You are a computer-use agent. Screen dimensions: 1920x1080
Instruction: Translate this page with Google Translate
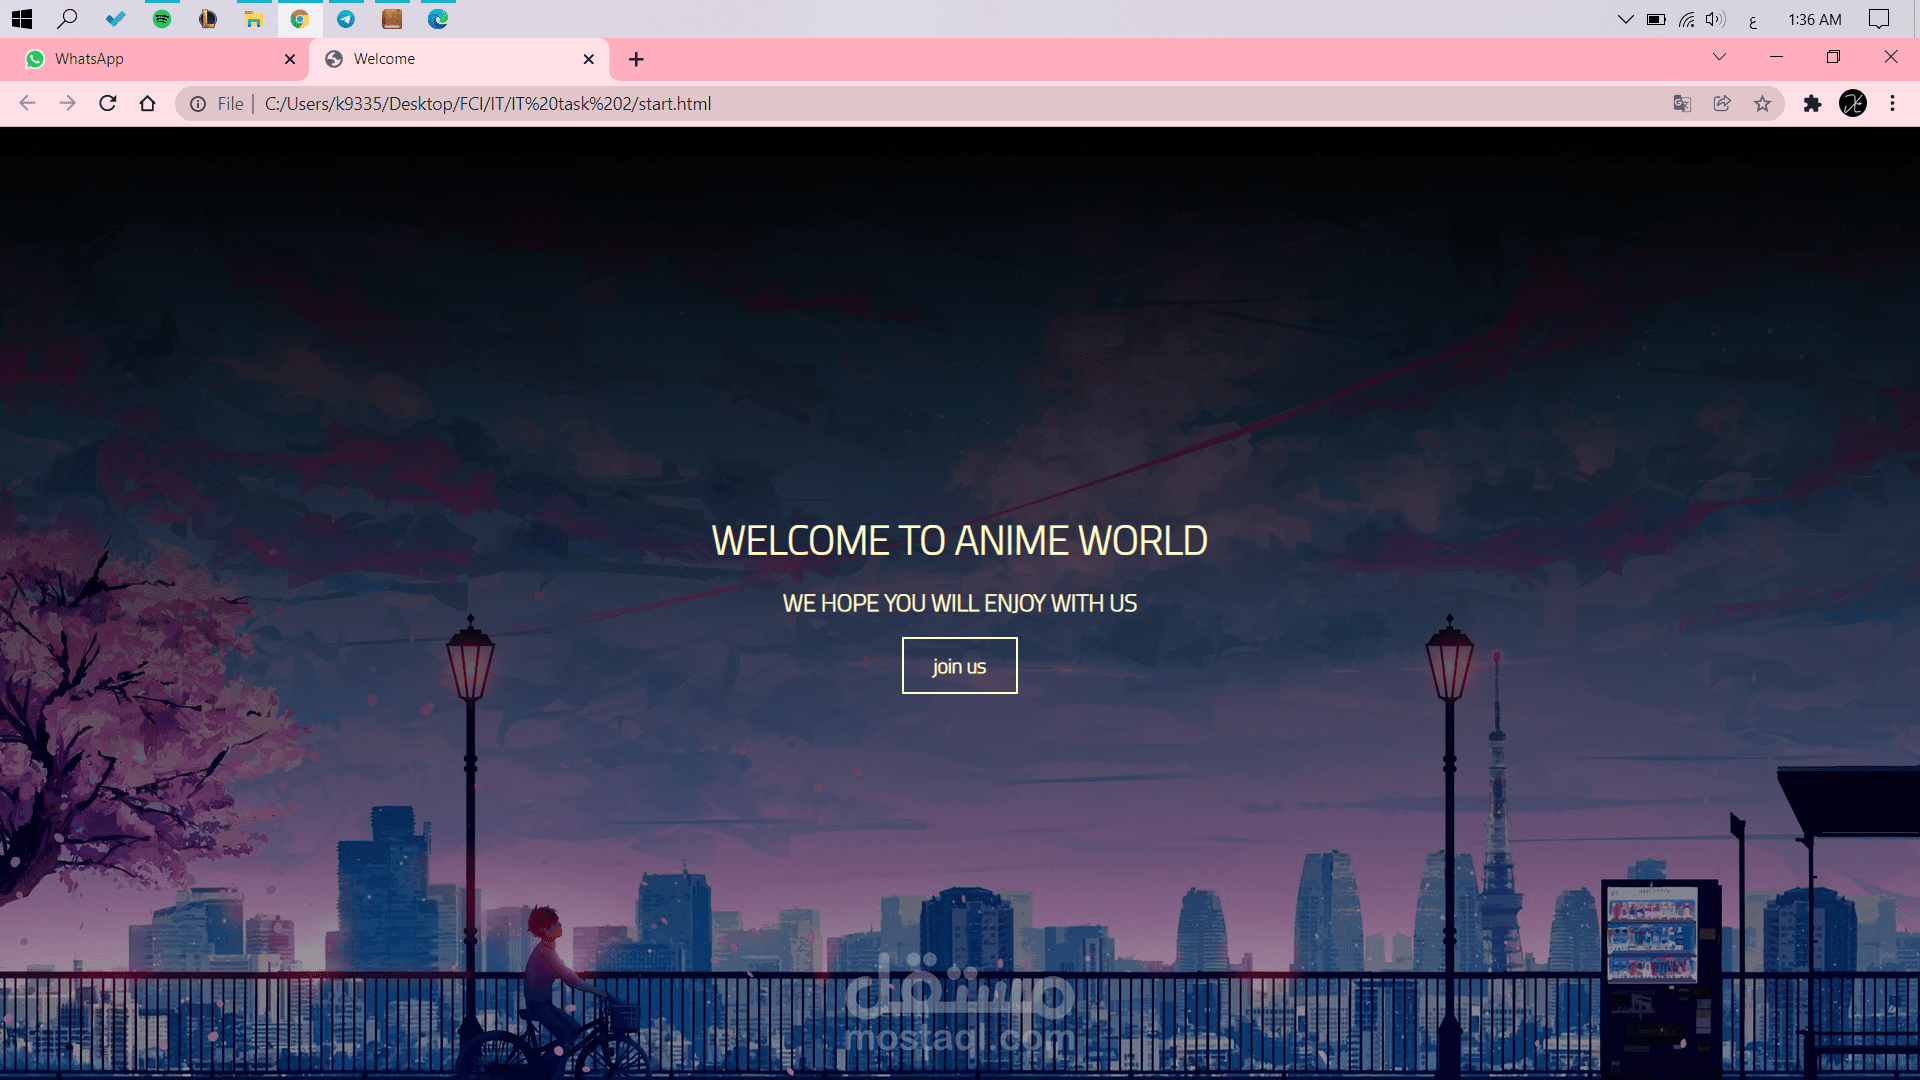[1682, 104]
